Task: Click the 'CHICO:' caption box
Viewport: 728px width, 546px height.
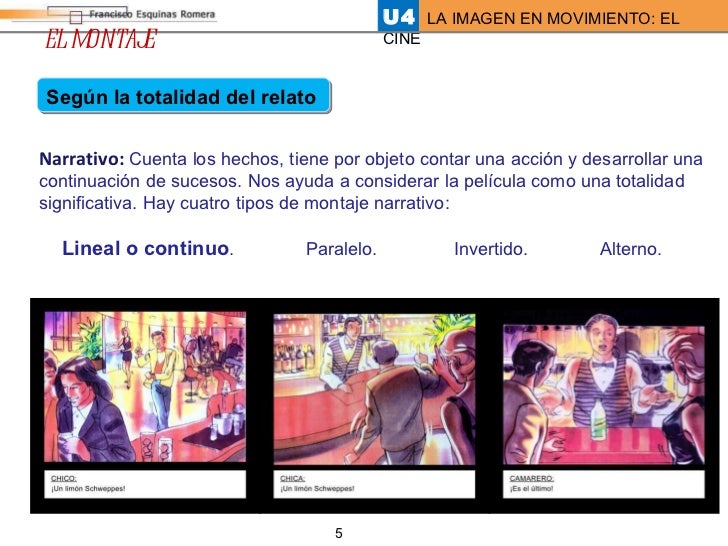Action: point(145,484)
